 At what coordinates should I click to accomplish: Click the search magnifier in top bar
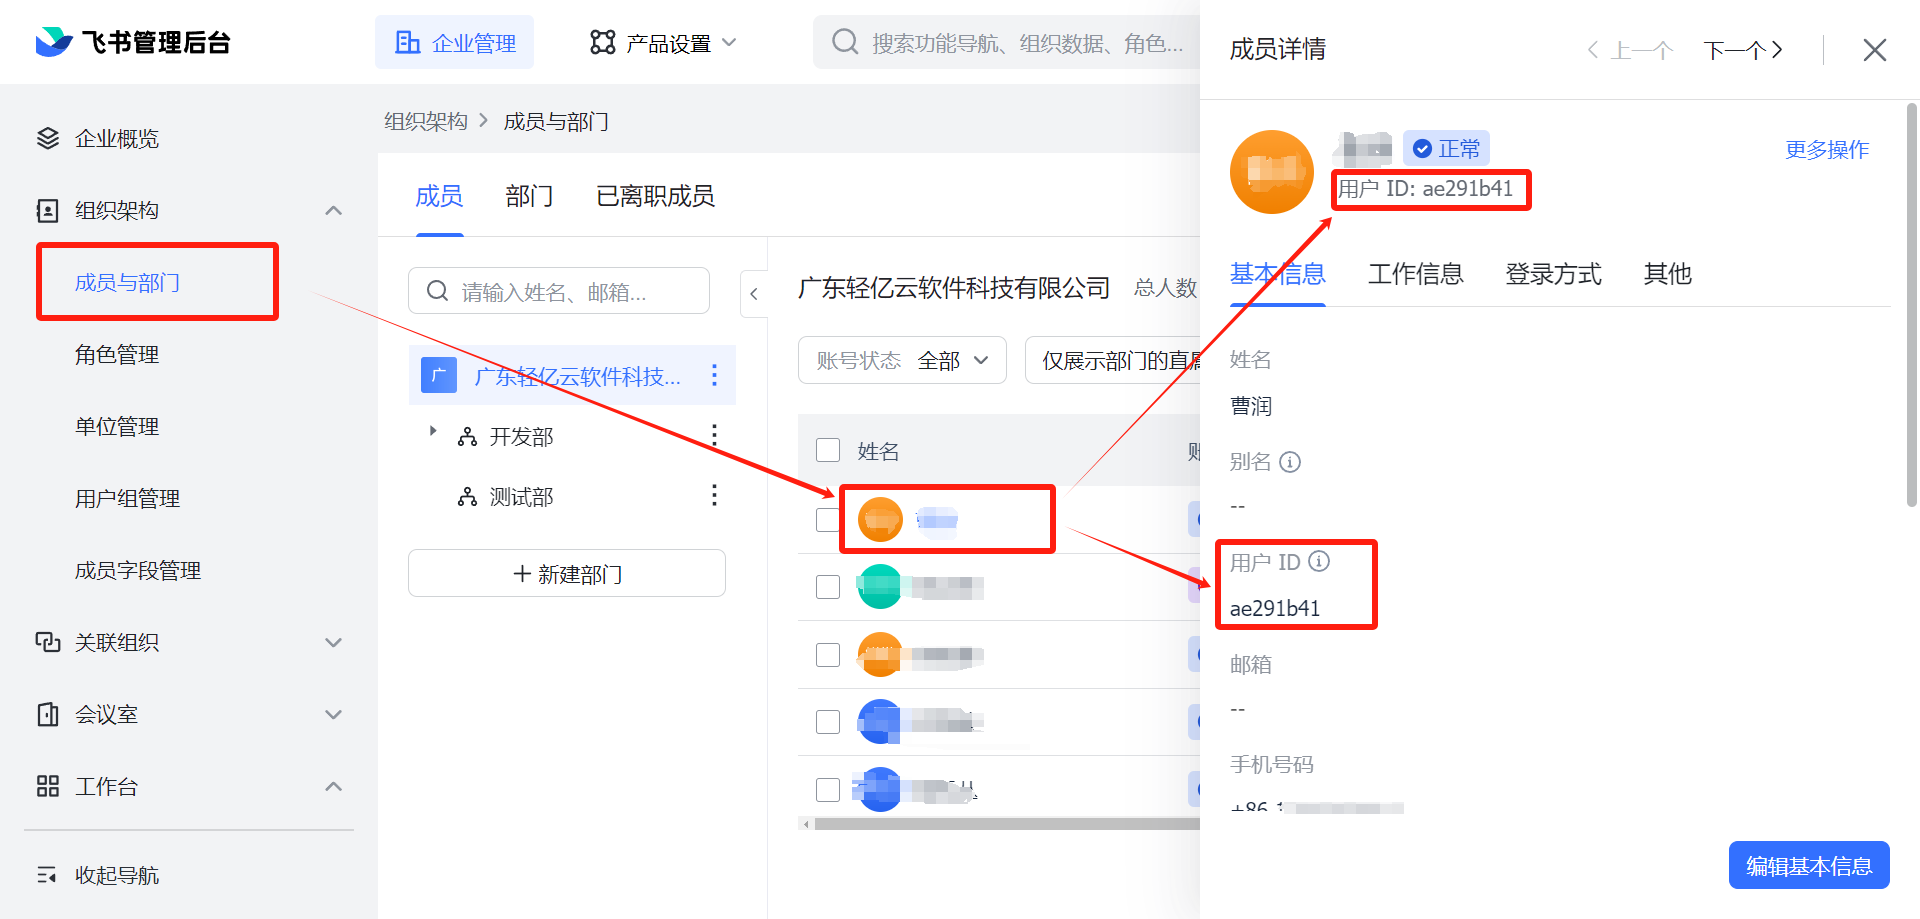coord(845,42)
